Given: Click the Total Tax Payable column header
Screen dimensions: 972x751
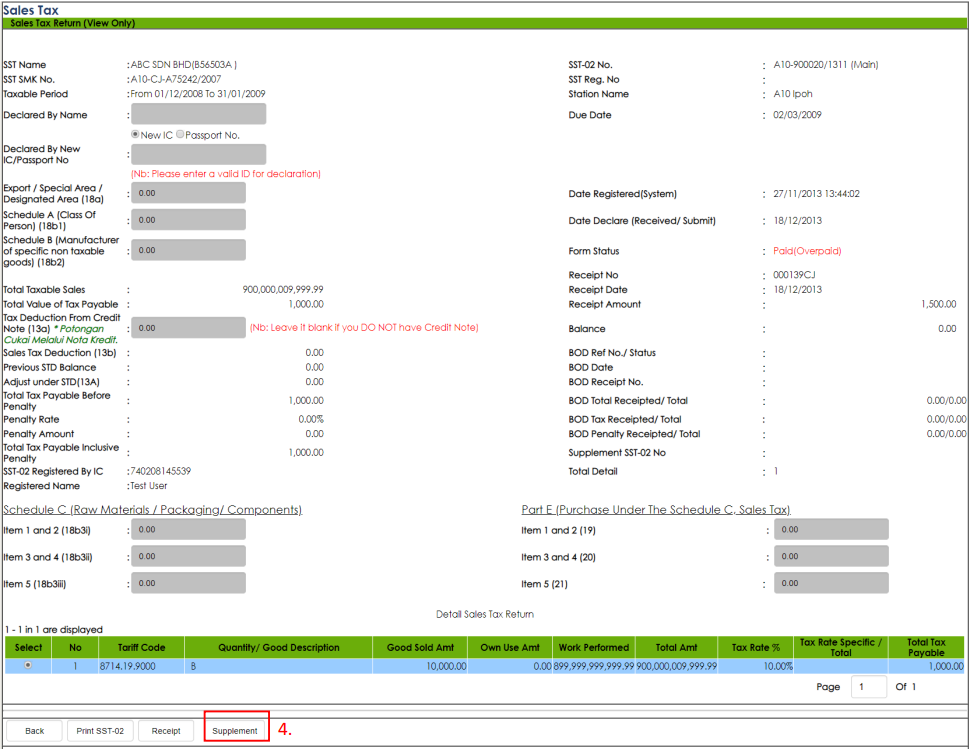Looking at the screenshot, I should (925, 648).
